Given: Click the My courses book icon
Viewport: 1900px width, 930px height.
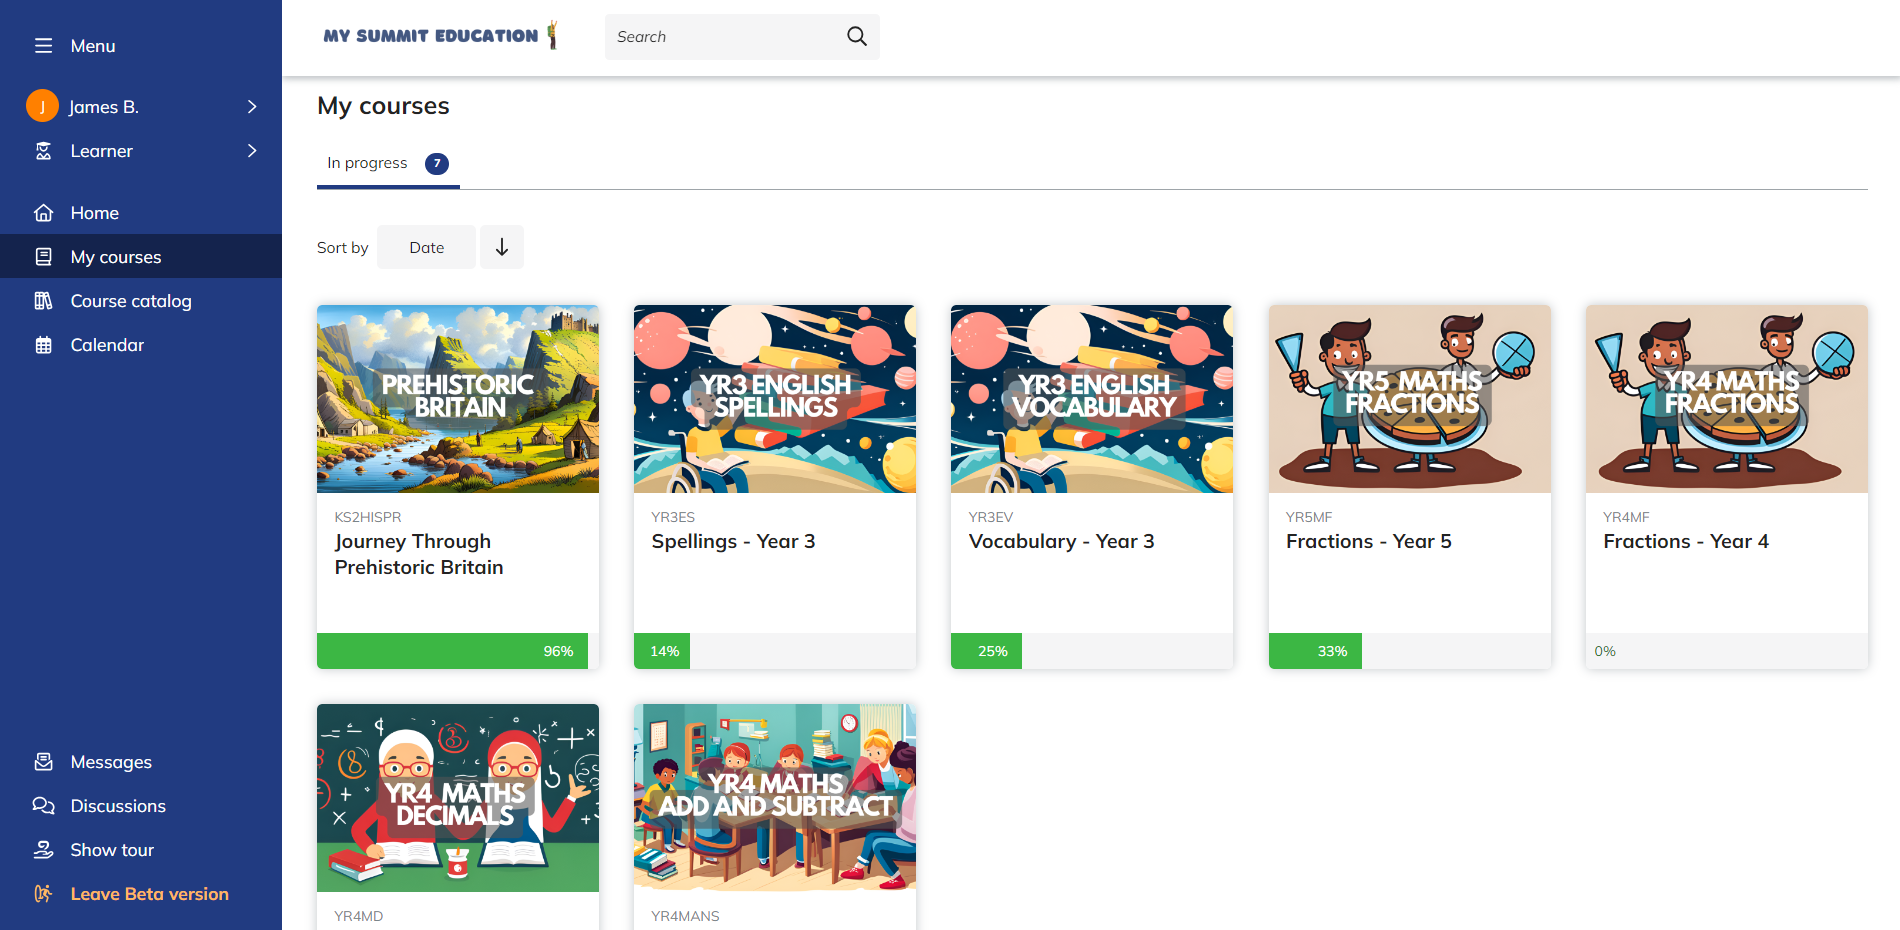Looking at the screenshot, I should coord(43,257).
